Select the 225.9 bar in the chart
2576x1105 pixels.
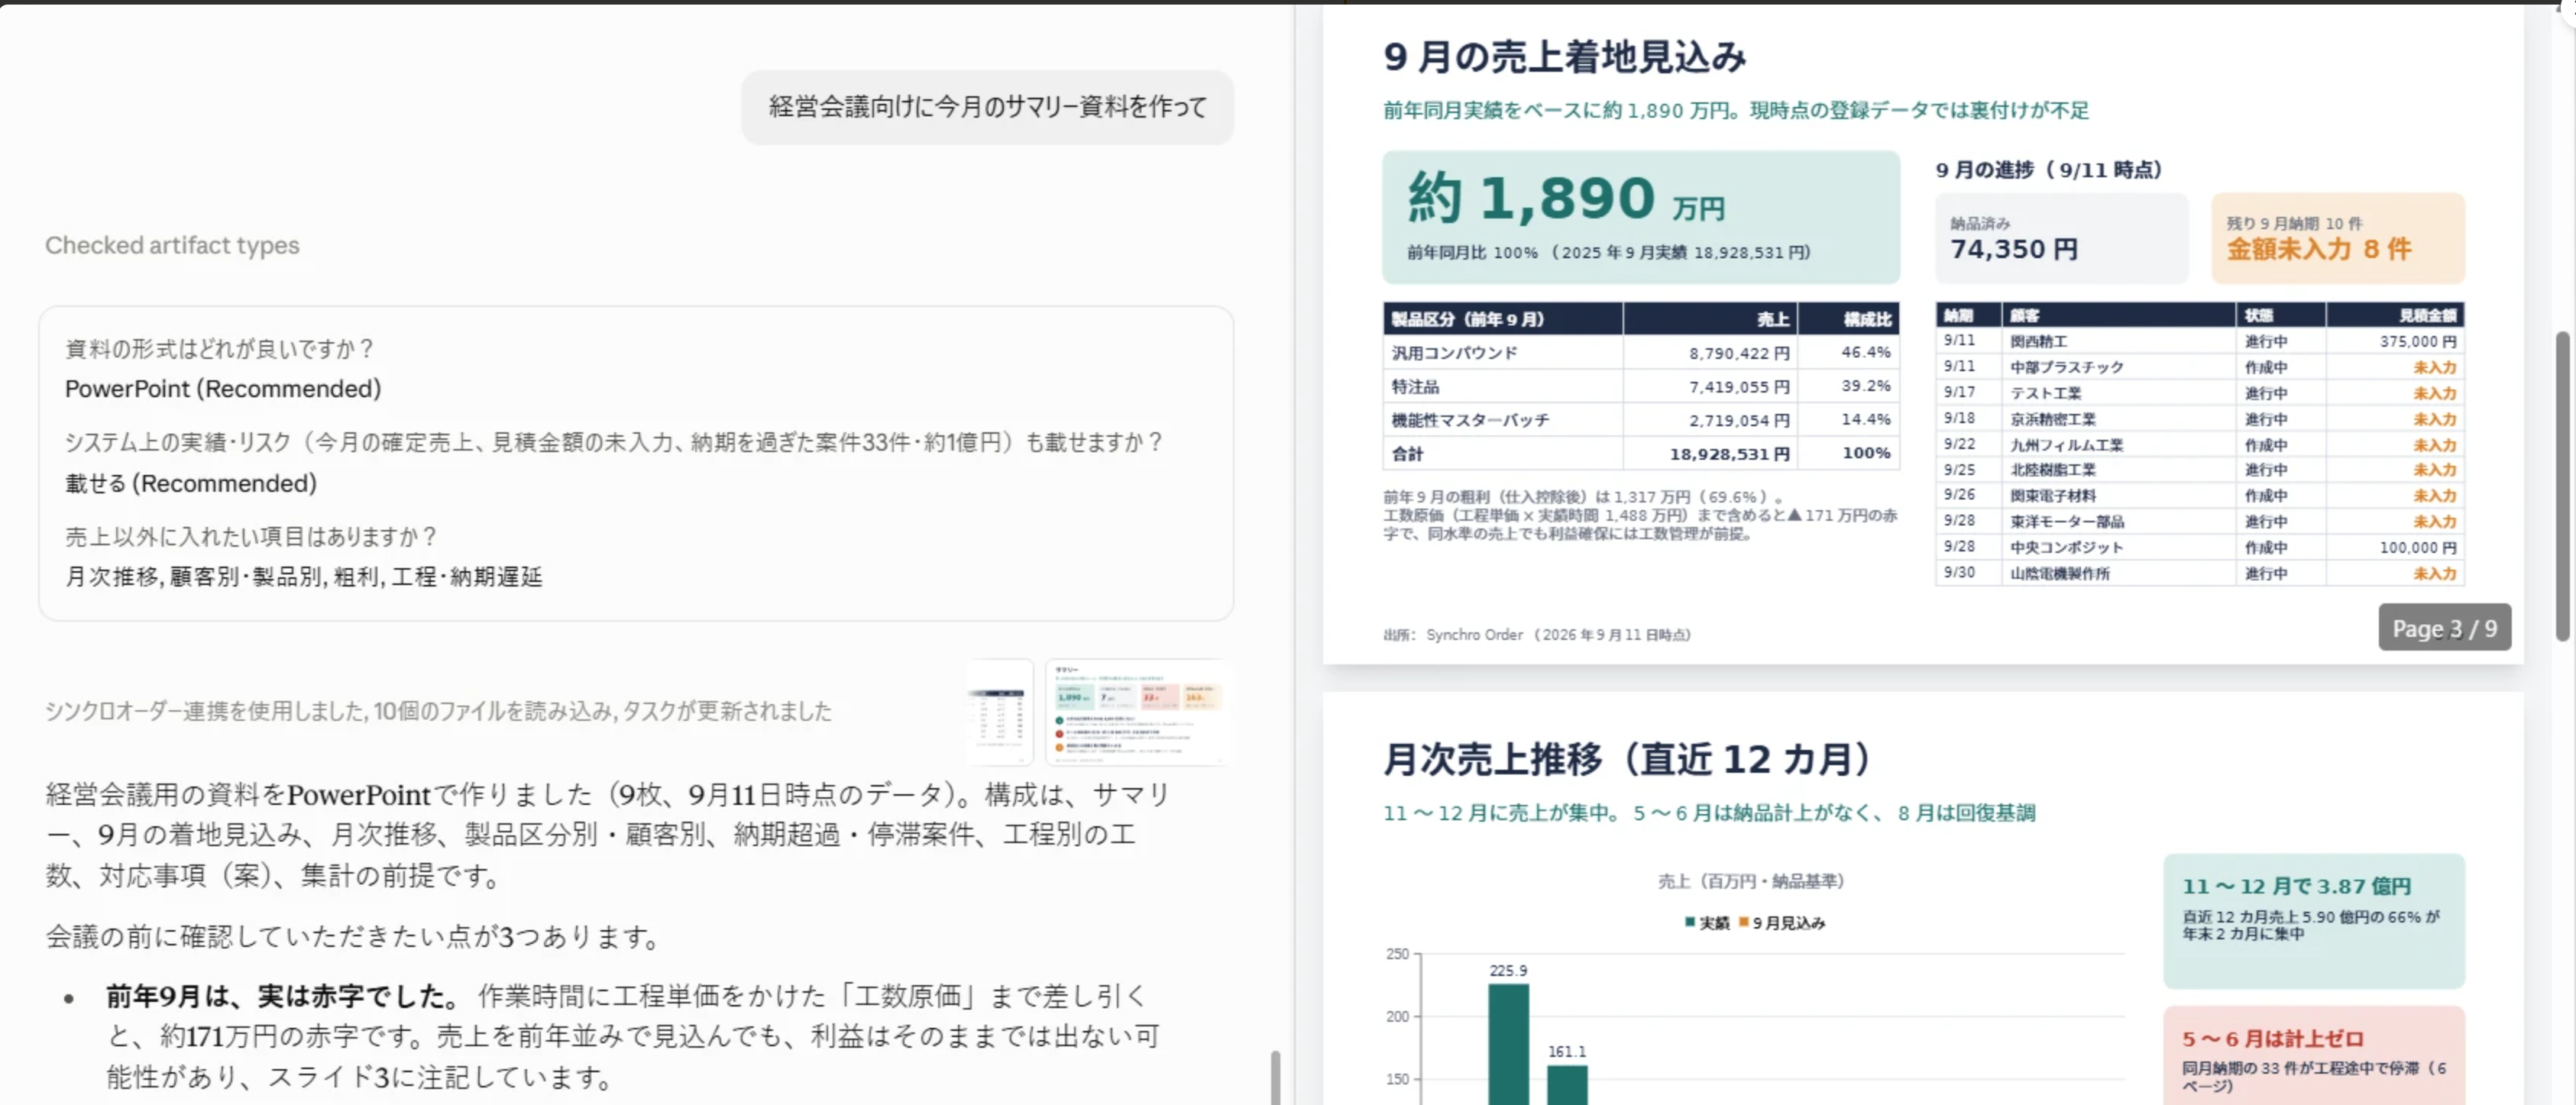point(1508,1044)
